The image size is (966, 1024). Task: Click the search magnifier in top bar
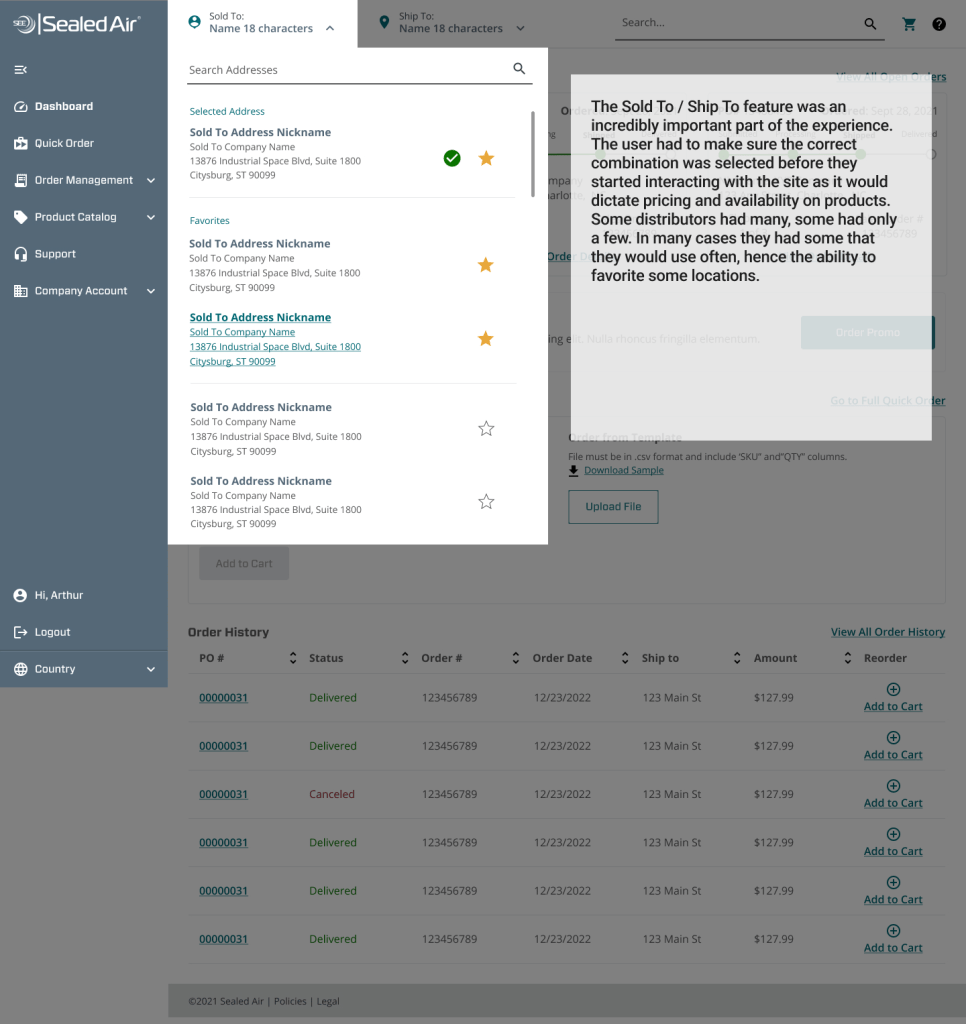870,24
